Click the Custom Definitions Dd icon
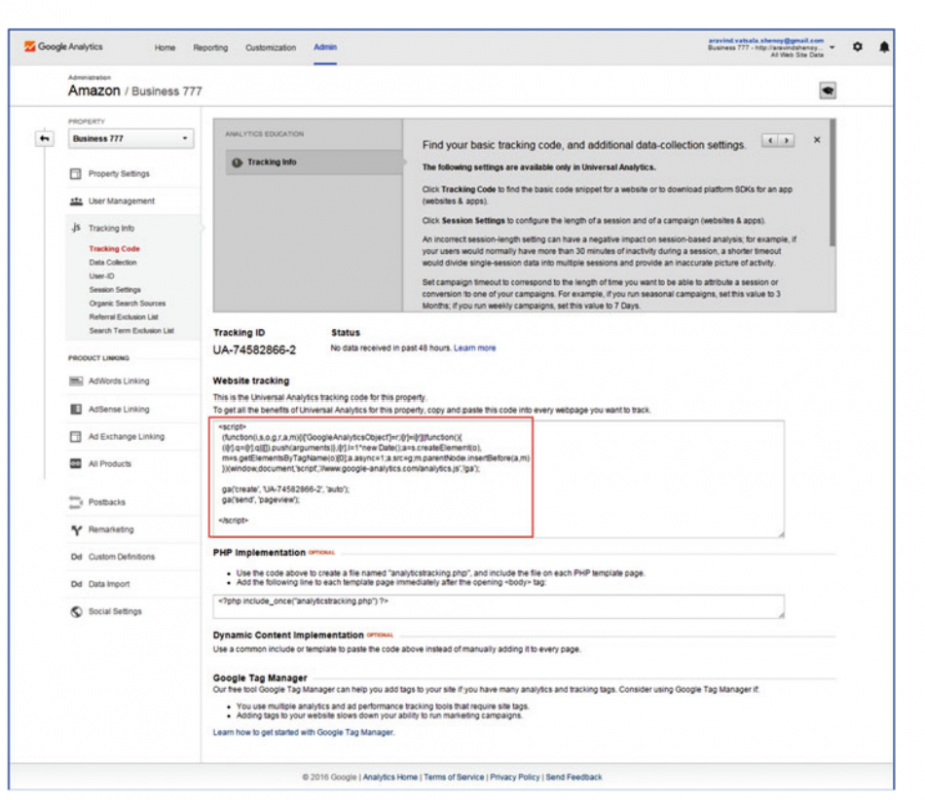This screenshot has width=925, height=800. (x=76, y=557)
